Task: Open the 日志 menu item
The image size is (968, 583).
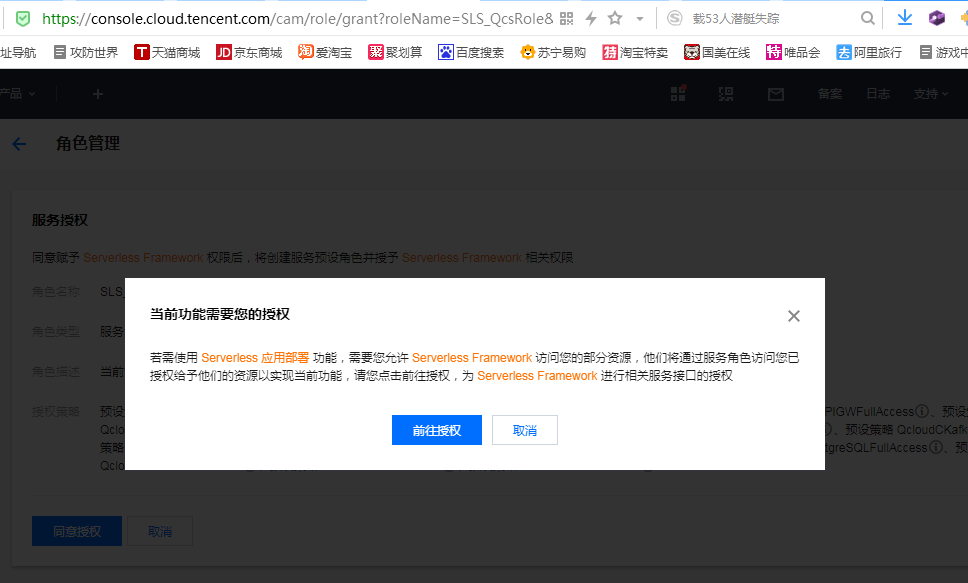Action: [878, 94]
